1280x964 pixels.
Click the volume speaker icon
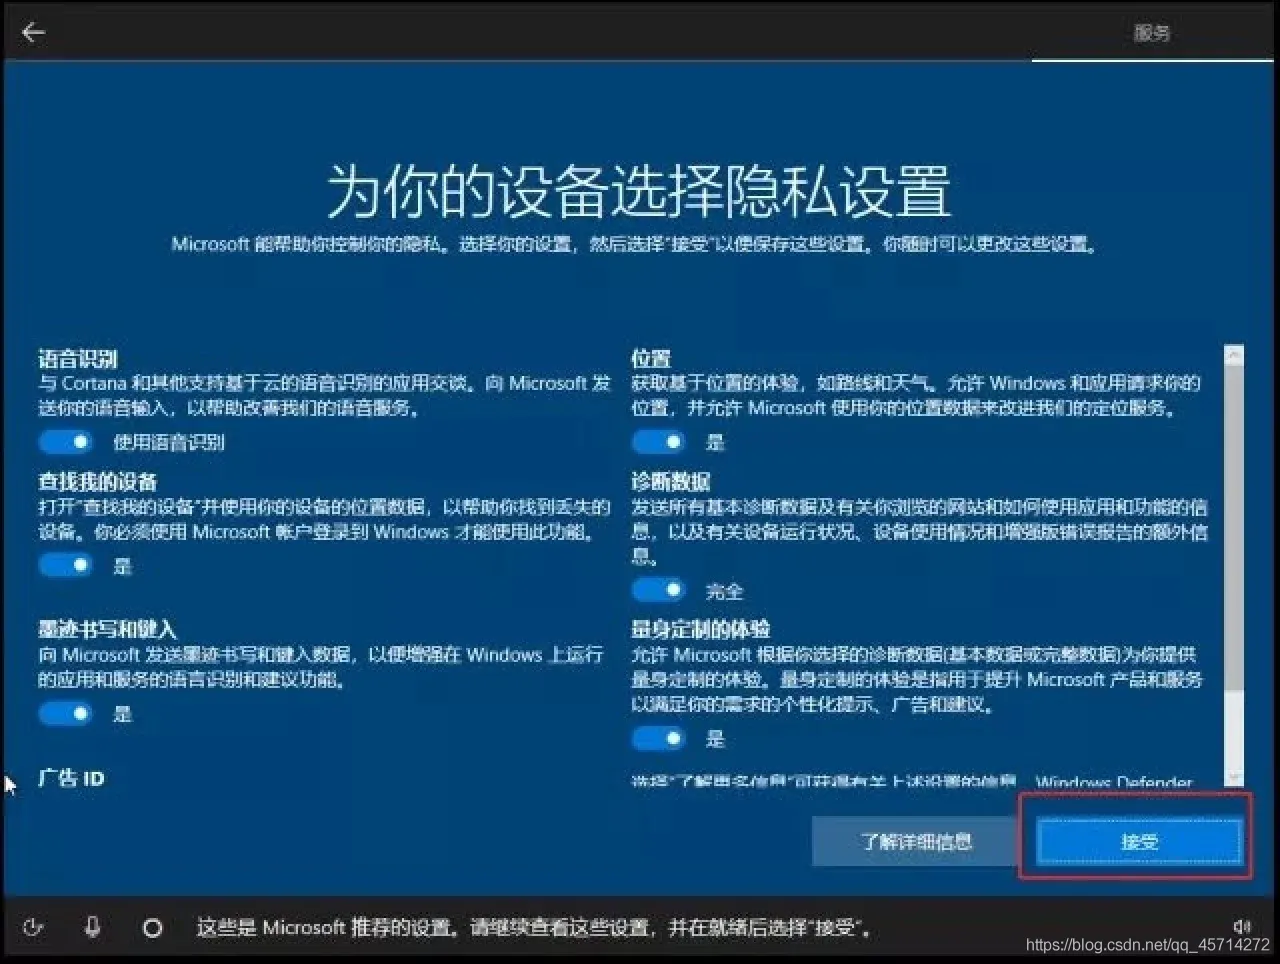point(1242,926)
